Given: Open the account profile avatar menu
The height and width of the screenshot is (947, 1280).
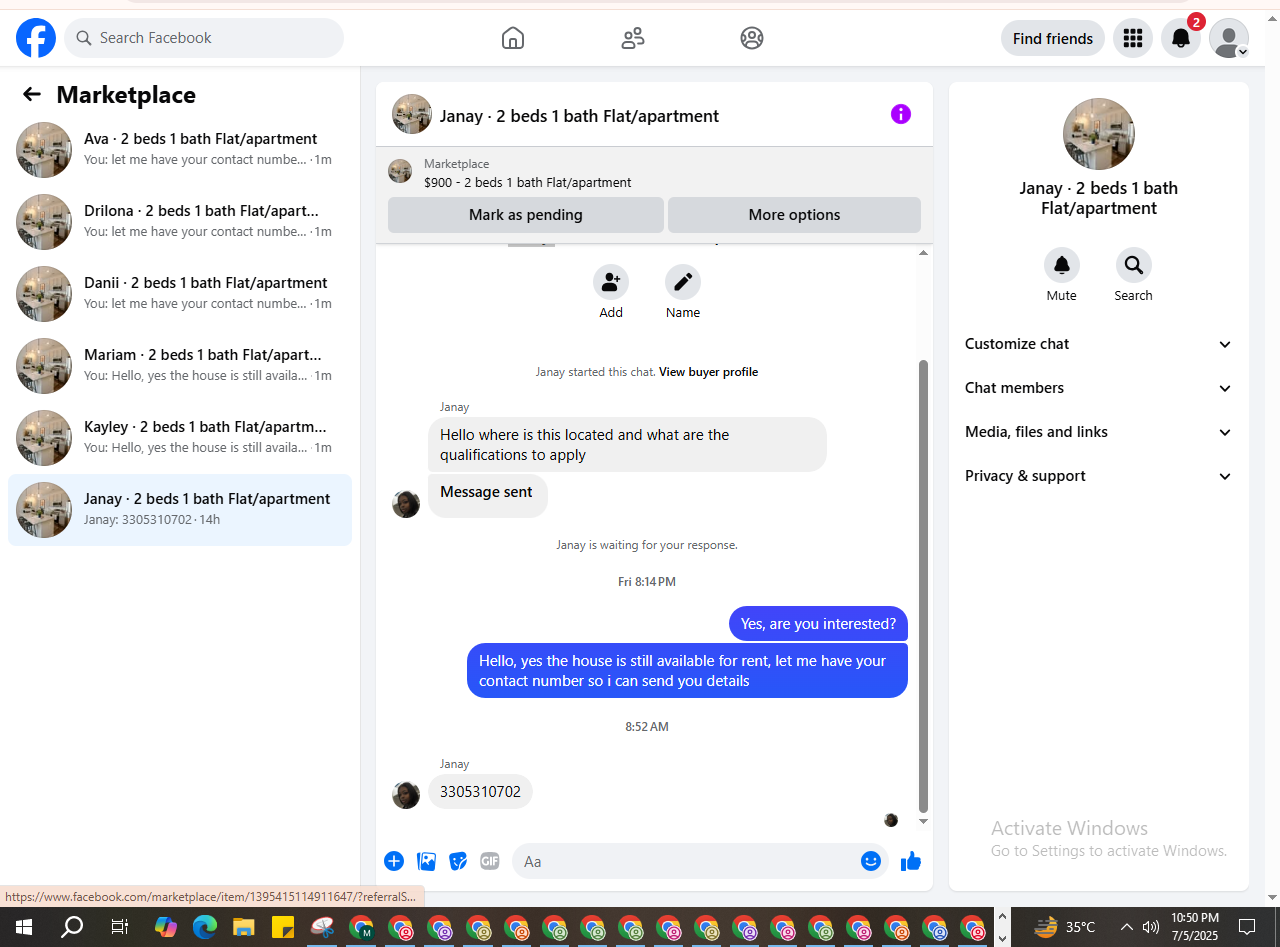Looking at the screenshot, I should tap(1229, 38).
